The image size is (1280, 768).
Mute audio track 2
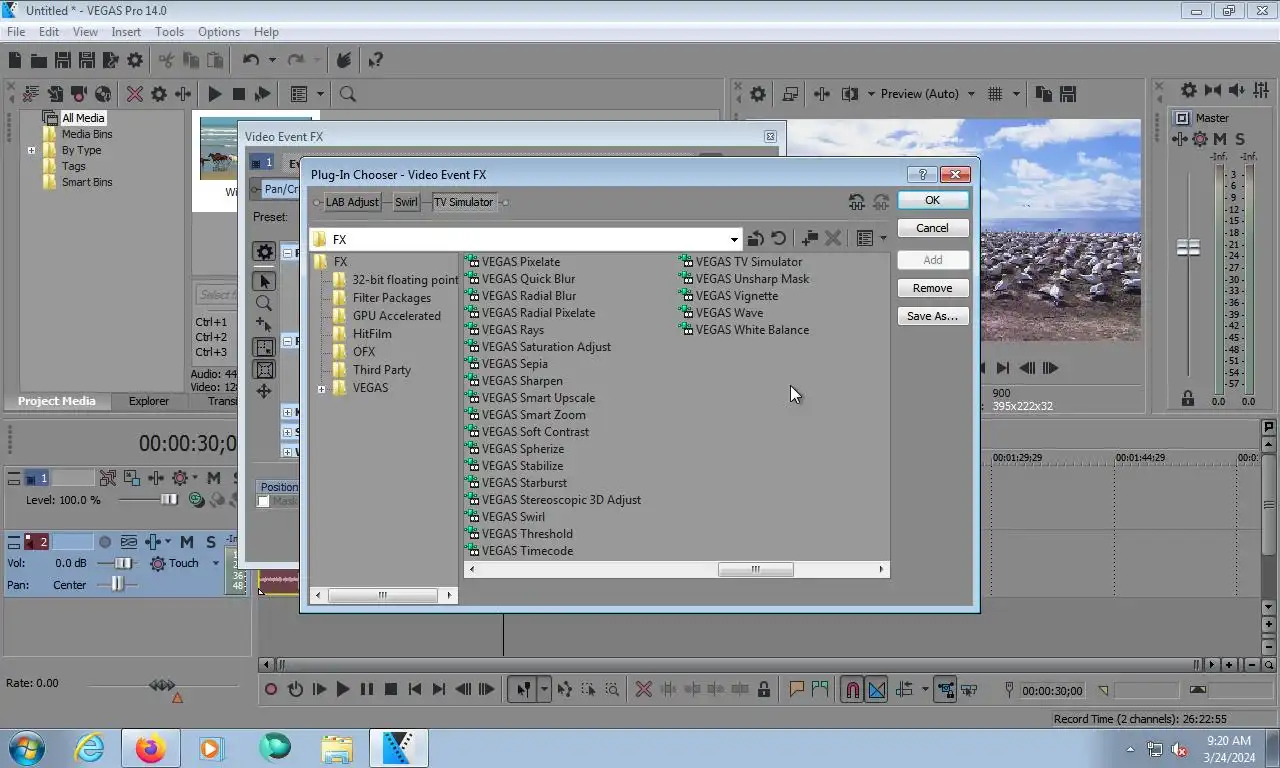tap(187, 542)
